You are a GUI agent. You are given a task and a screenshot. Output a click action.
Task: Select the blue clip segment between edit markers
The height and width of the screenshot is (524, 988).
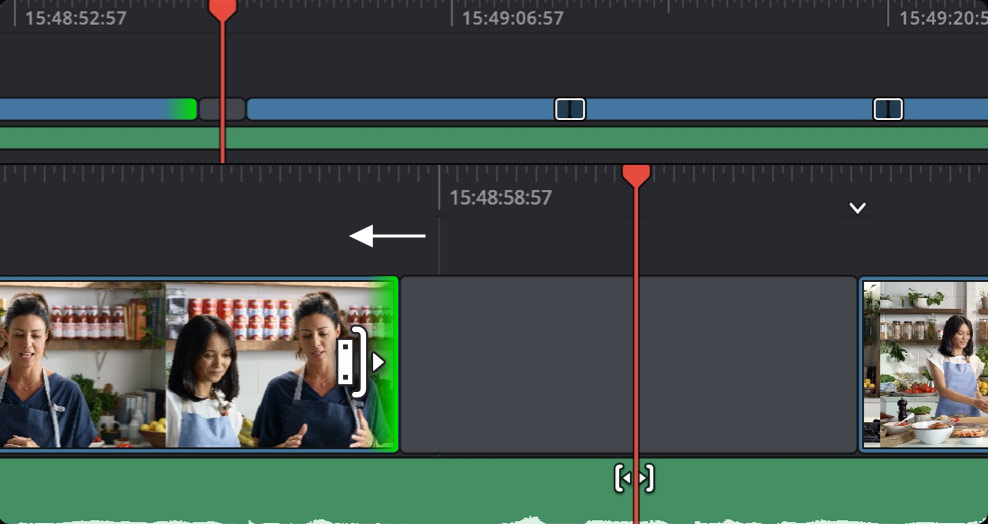coord(729,109)
